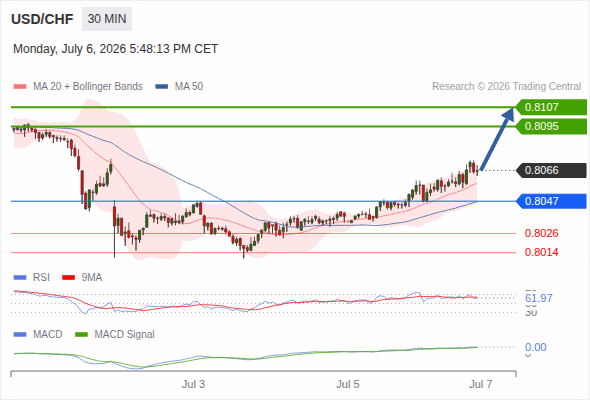Click the RSI value 61.97 label
The image size is (590, 400).
coord(539,298)
